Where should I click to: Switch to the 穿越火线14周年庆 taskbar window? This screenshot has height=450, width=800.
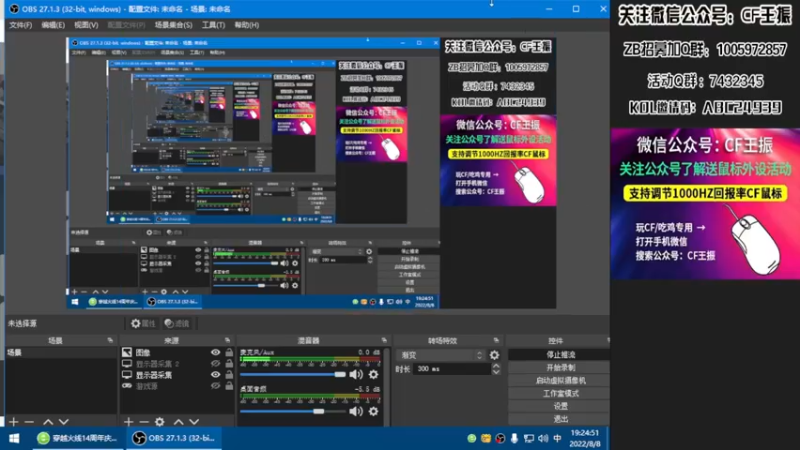click(78, 438)
